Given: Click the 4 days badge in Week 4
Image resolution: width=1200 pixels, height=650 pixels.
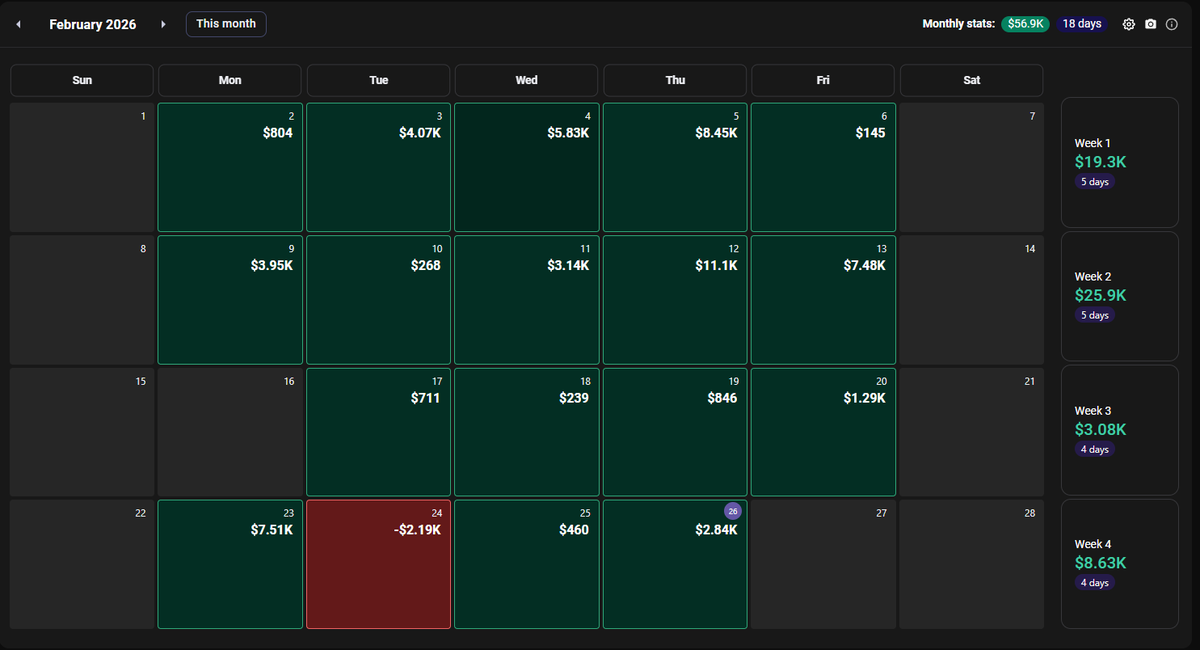Looking at the screenshot, I should click(x=1095, y=582).
